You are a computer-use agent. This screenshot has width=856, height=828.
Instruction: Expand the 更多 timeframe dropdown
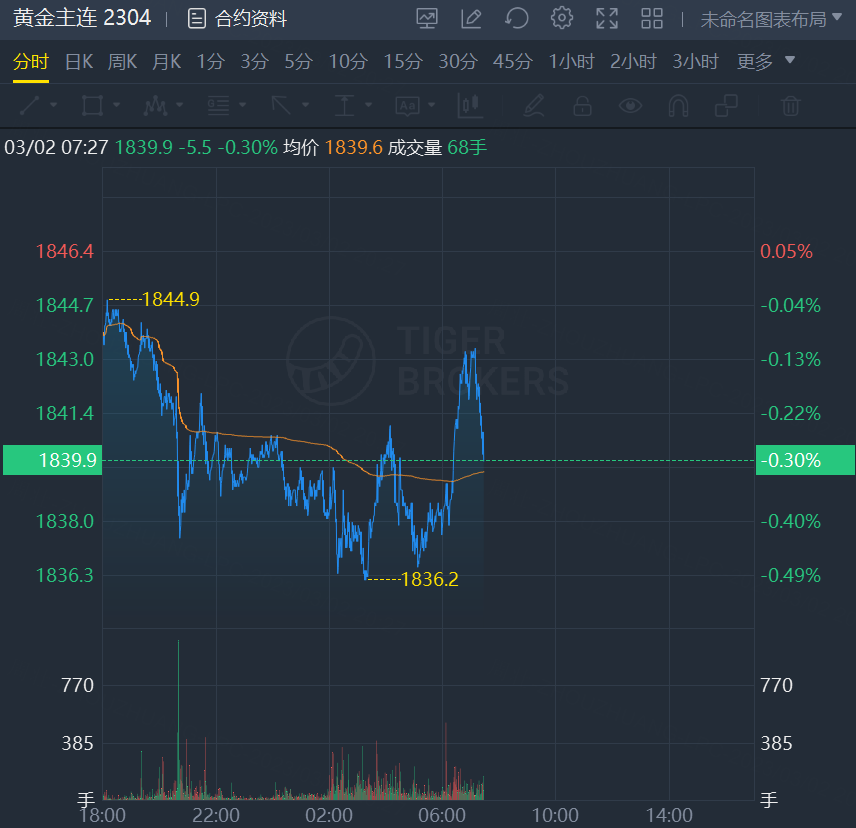[765, 61]
